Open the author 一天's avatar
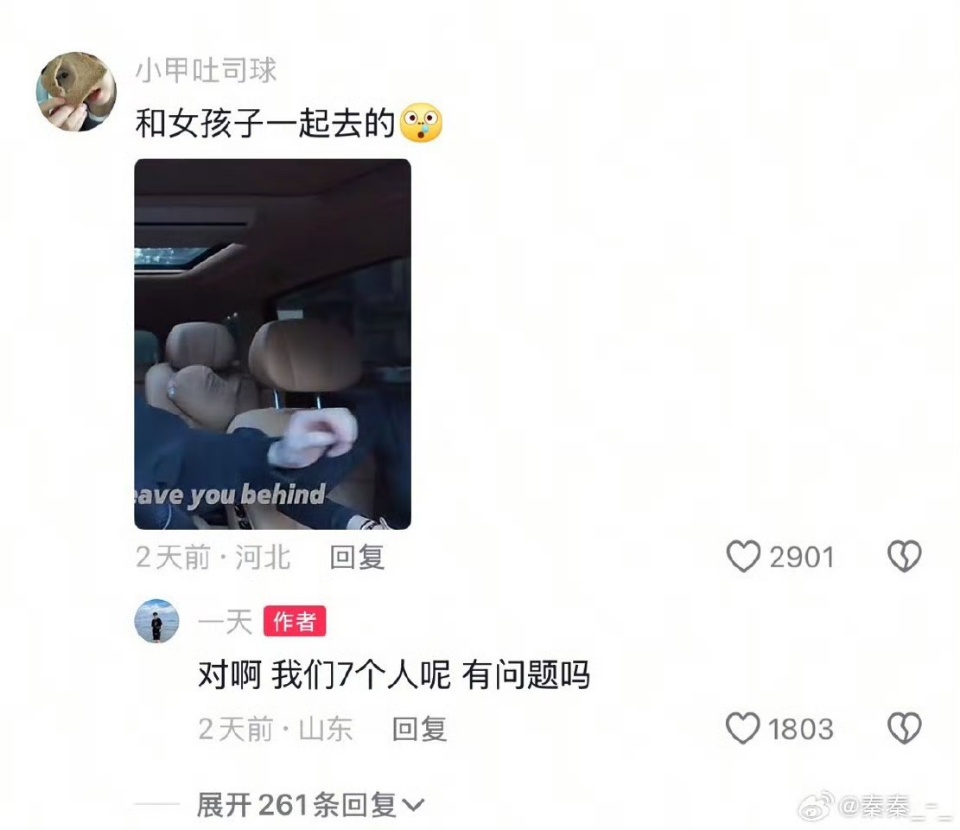This screenshot has width=960, height=830. 157,621
